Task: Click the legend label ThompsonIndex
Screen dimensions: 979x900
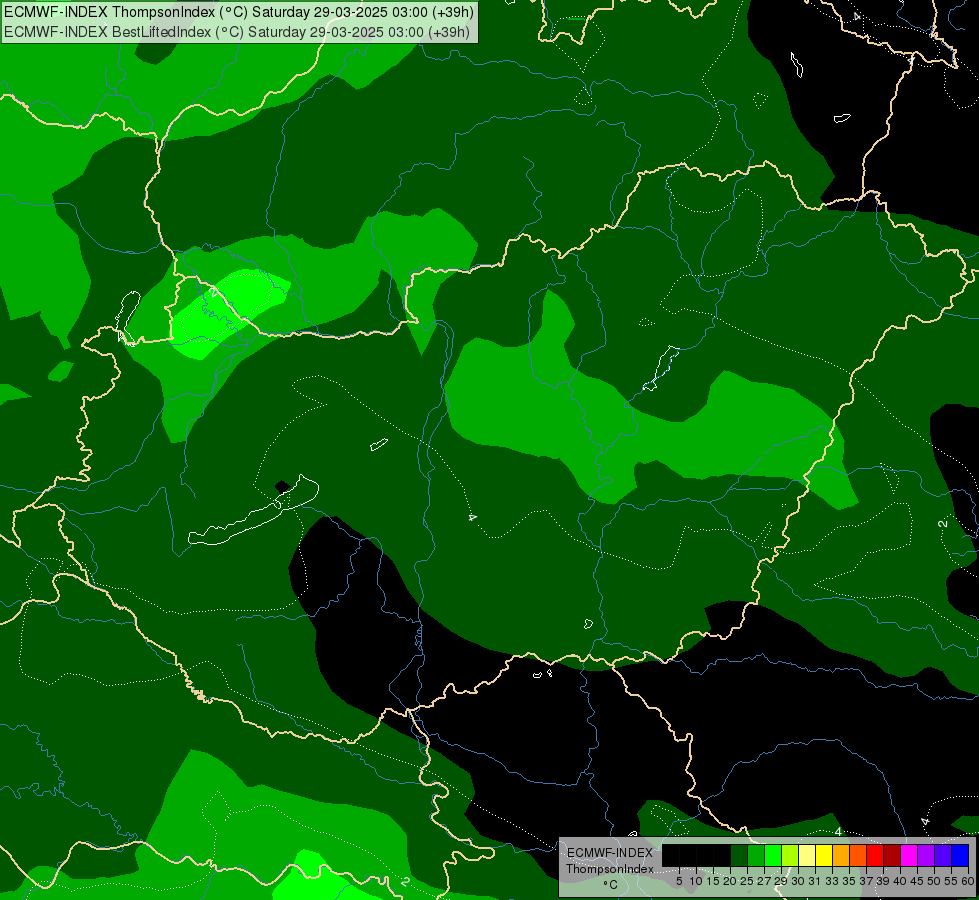Action: pos(610,869)
